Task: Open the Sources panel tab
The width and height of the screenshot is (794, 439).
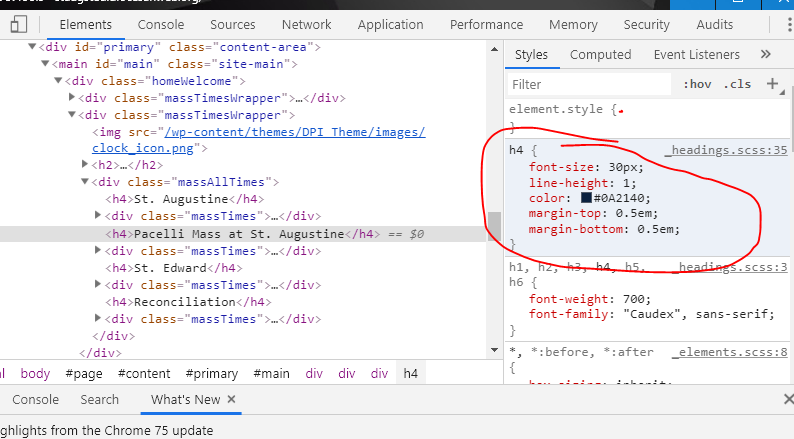Action: [232, 24]
